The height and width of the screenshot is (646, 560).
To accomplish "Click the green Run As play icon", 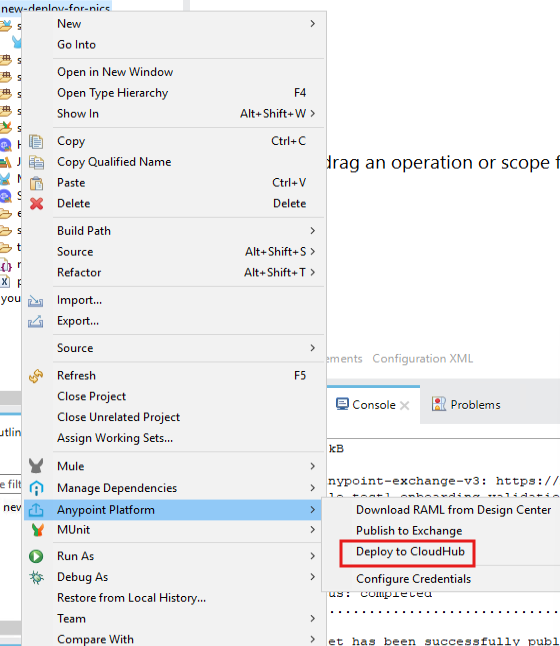I will click(x=36, y=556).
